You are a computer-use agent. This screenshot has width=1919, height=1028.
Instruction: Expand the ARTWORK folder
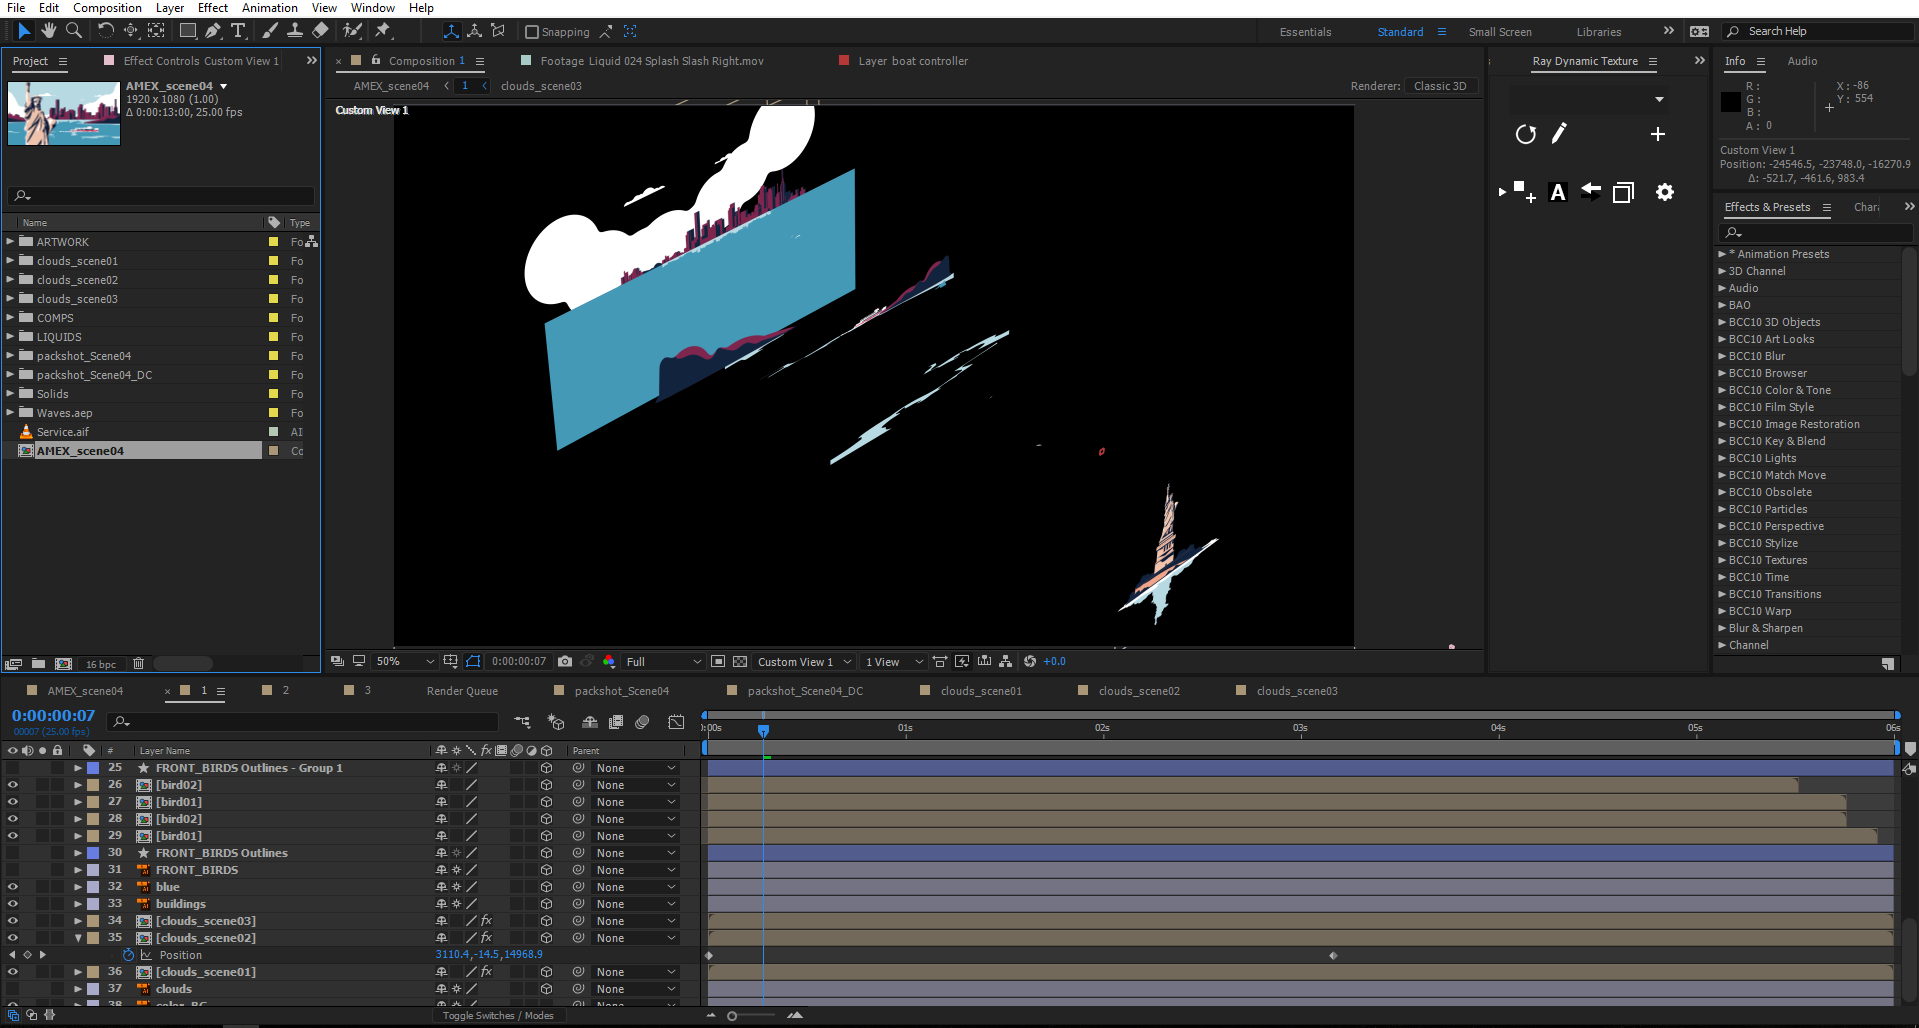pyautogui.click(x=10, y=241)
